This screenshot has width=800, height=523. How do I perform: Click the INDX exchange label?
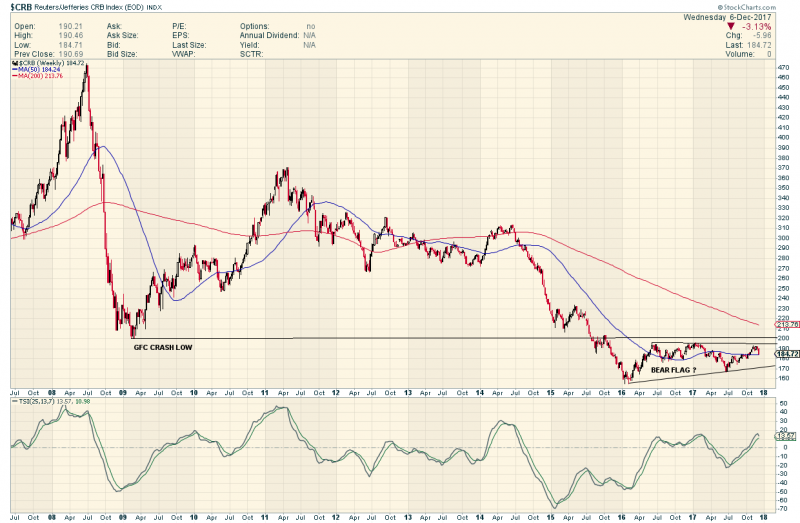[x=154, y=8]
